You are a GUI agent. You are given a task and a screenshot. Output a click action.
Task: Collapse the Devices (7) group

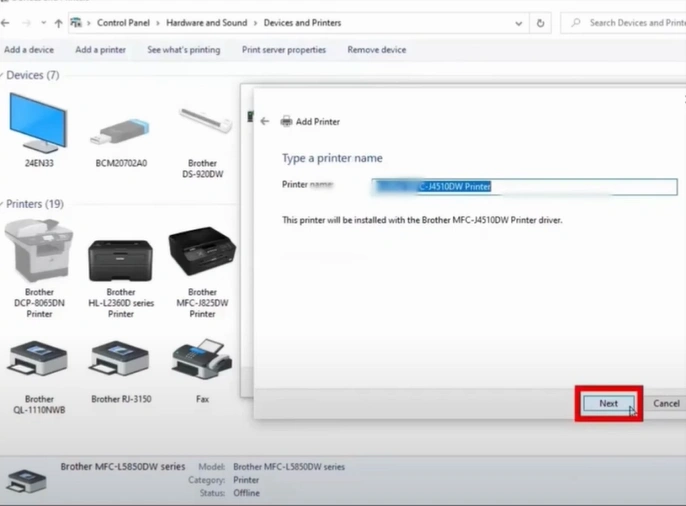pyautogui.click(x=4, y=76)
